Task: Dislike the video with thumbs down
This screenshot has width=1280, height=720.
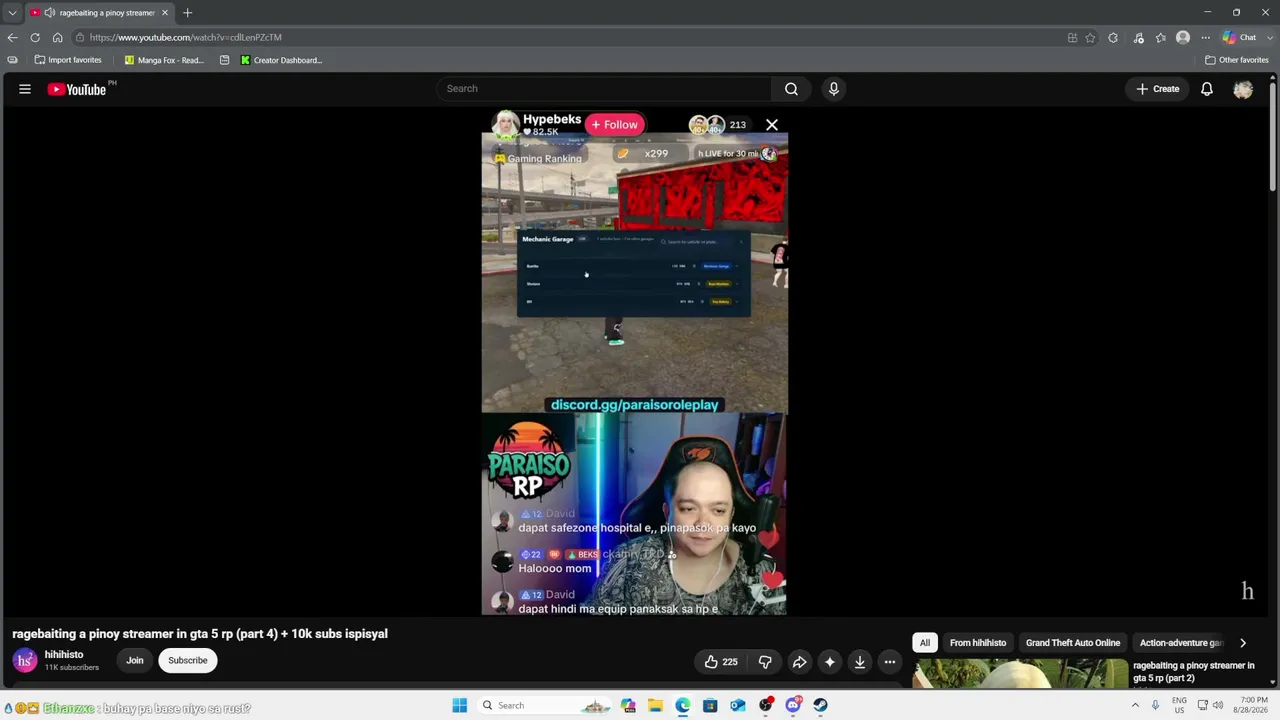Action: [765, 662]
